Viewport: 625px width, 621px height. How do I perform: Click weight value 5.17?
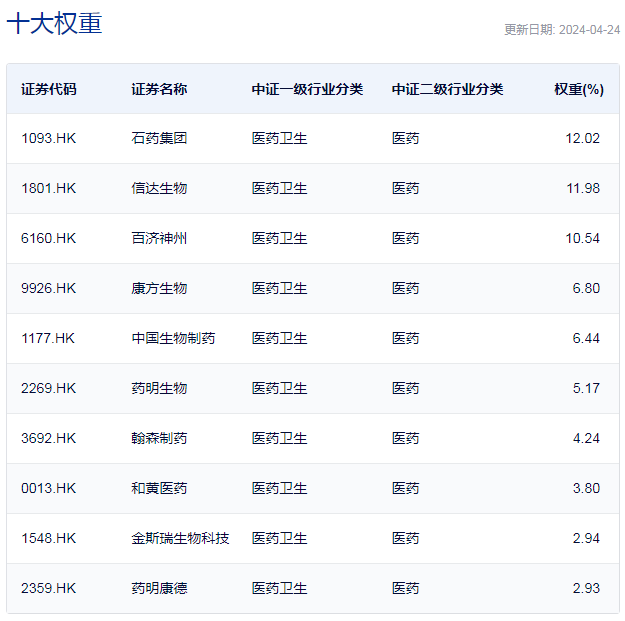pyautogui.click(x=586, y=388)
